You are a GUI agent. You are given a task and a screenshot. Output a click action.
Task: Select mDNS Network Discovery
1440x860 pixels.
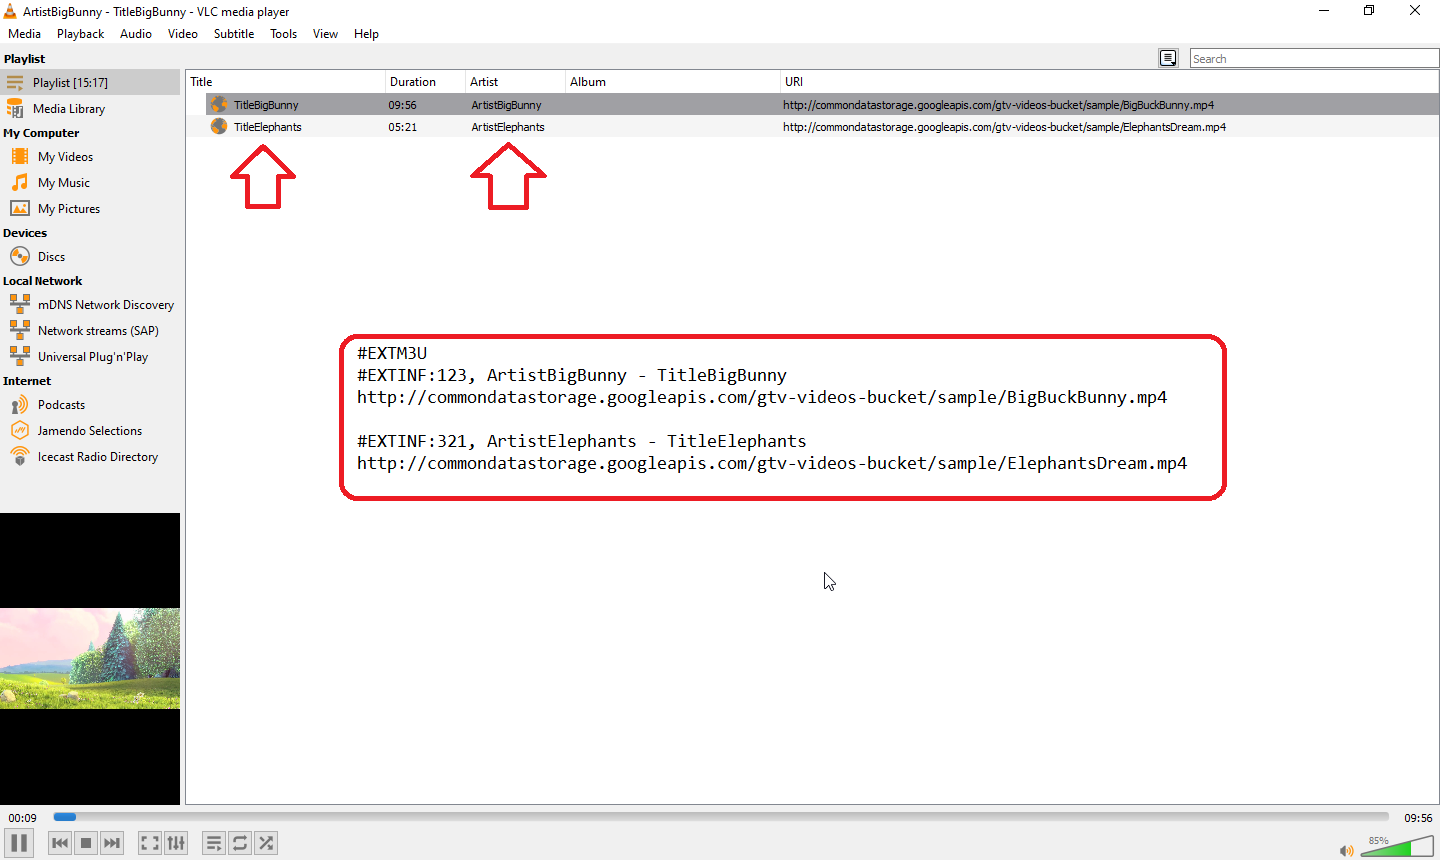pyautogui.click(x=90, y=305)
